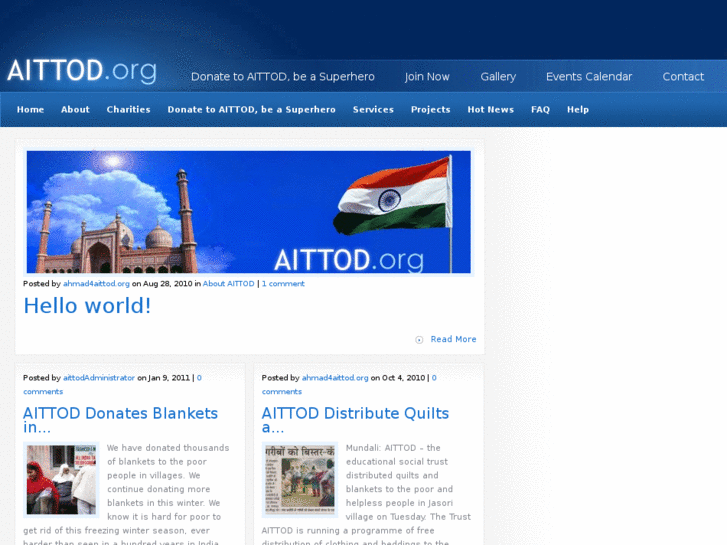Click the date text 'on Oct 4, 2010'
The width and height of the screenshot is (727, 545).
398,378
